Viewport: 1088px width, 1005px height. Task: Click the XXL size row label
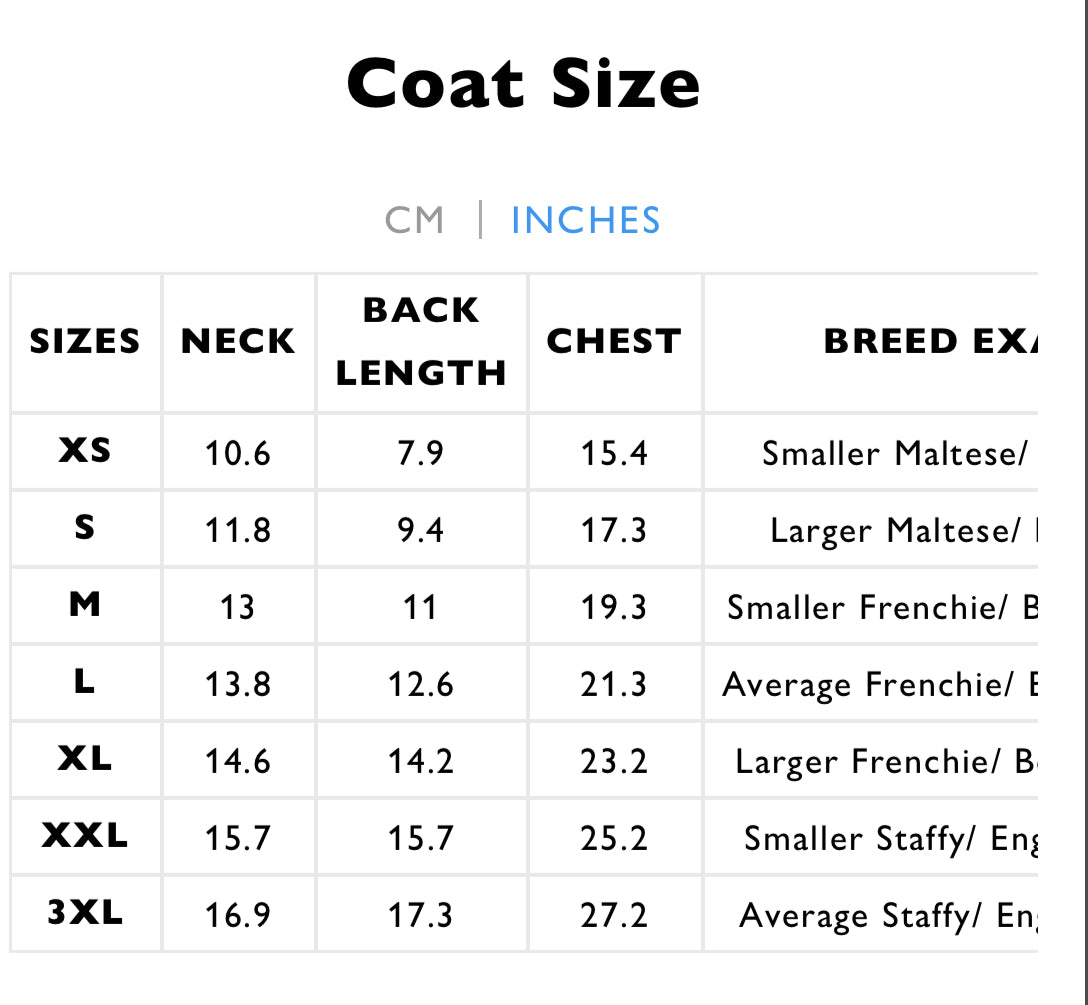tap(85, 836)
